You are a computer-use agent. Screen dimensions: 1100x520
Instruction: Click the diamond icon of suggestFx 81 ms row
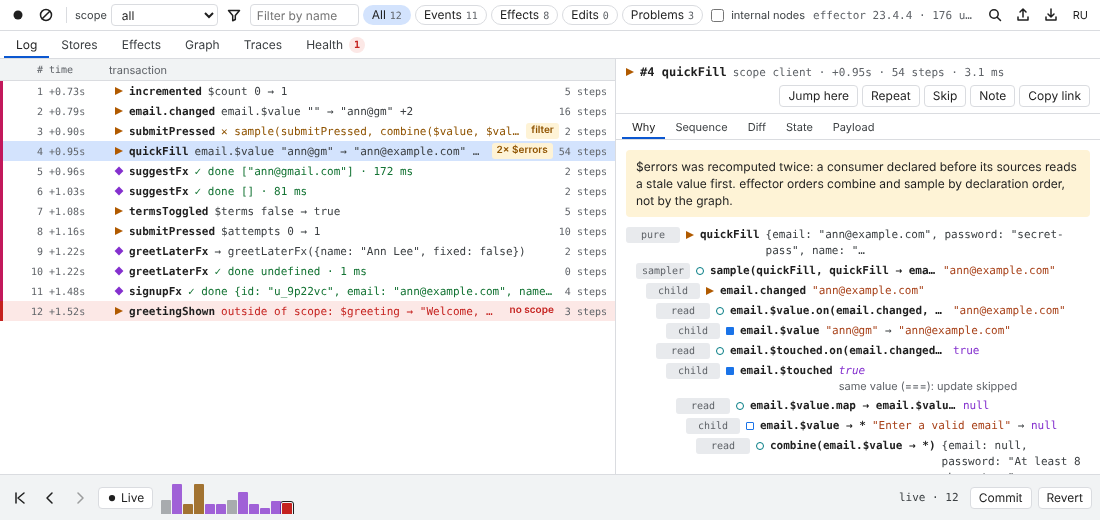coord(119,191)
